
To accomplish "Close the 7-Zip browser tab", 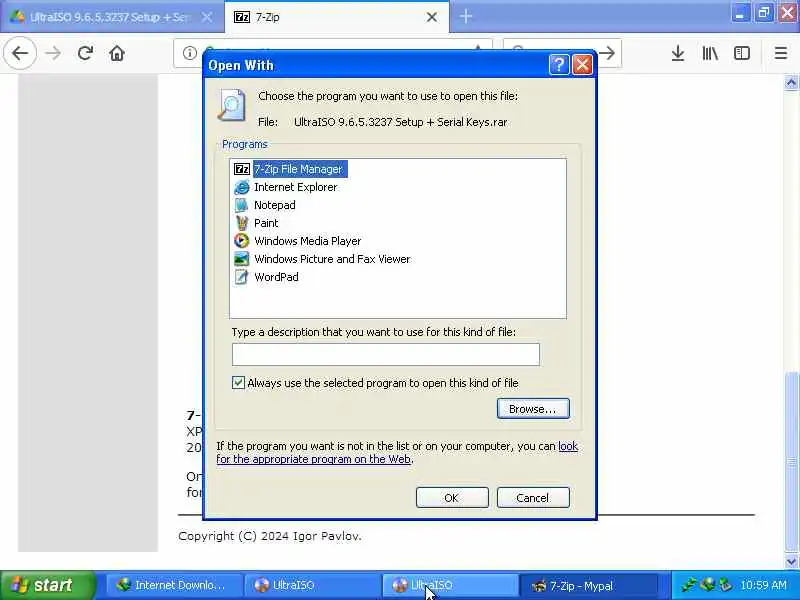I will [432, 17].
